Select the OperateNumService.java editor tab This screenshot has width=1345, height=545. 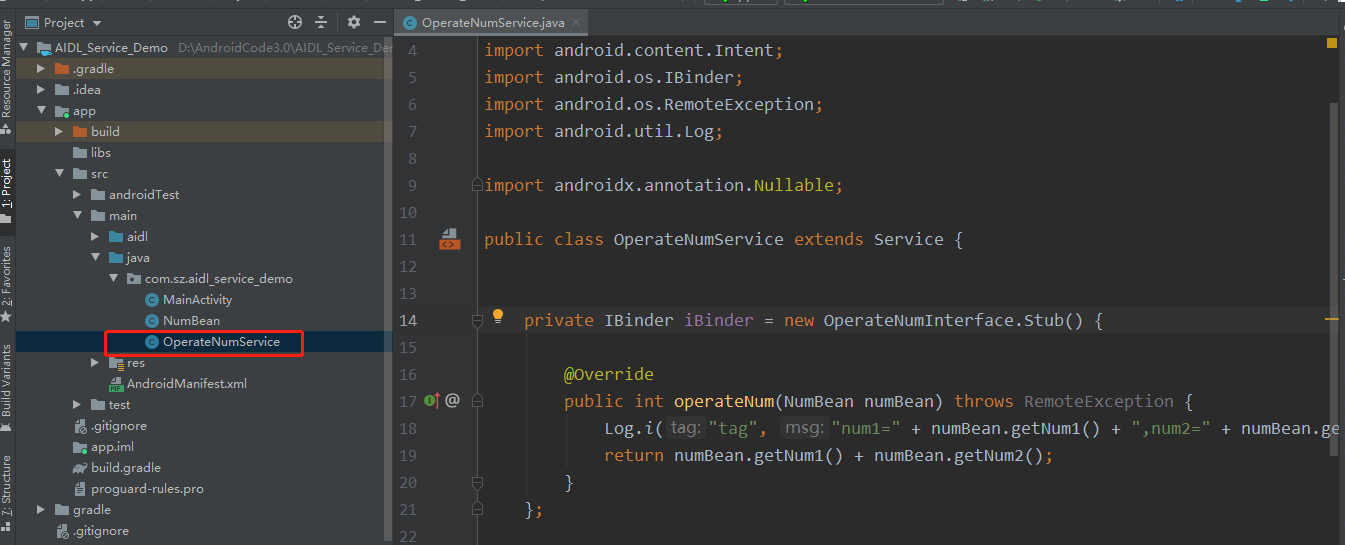pos(490,22)
